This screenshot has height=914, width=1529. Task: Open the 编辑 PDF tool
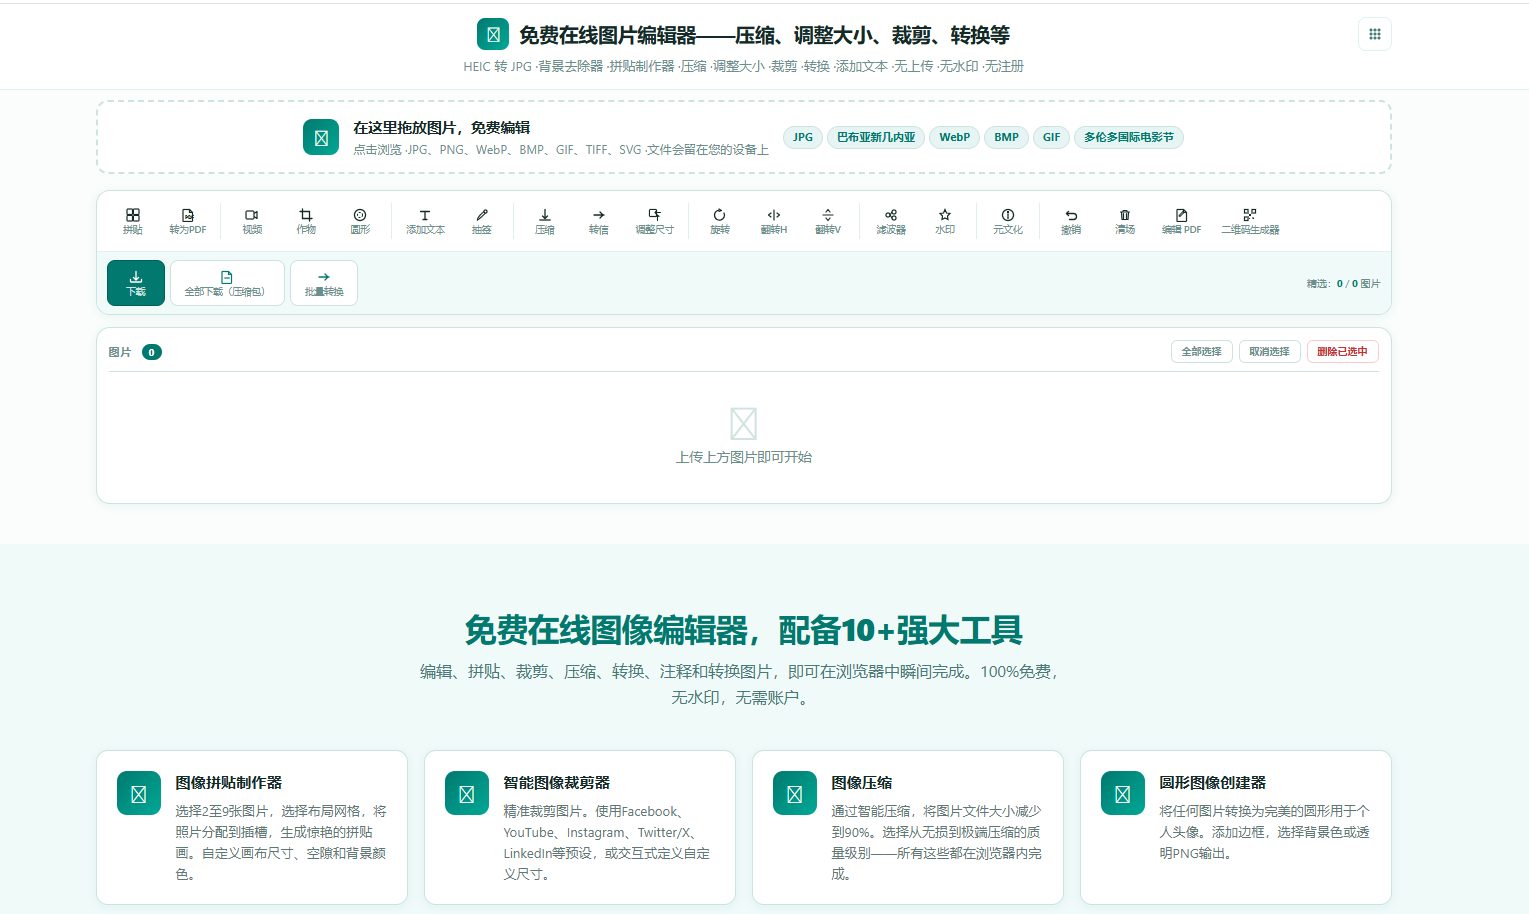coord(1181,221)
